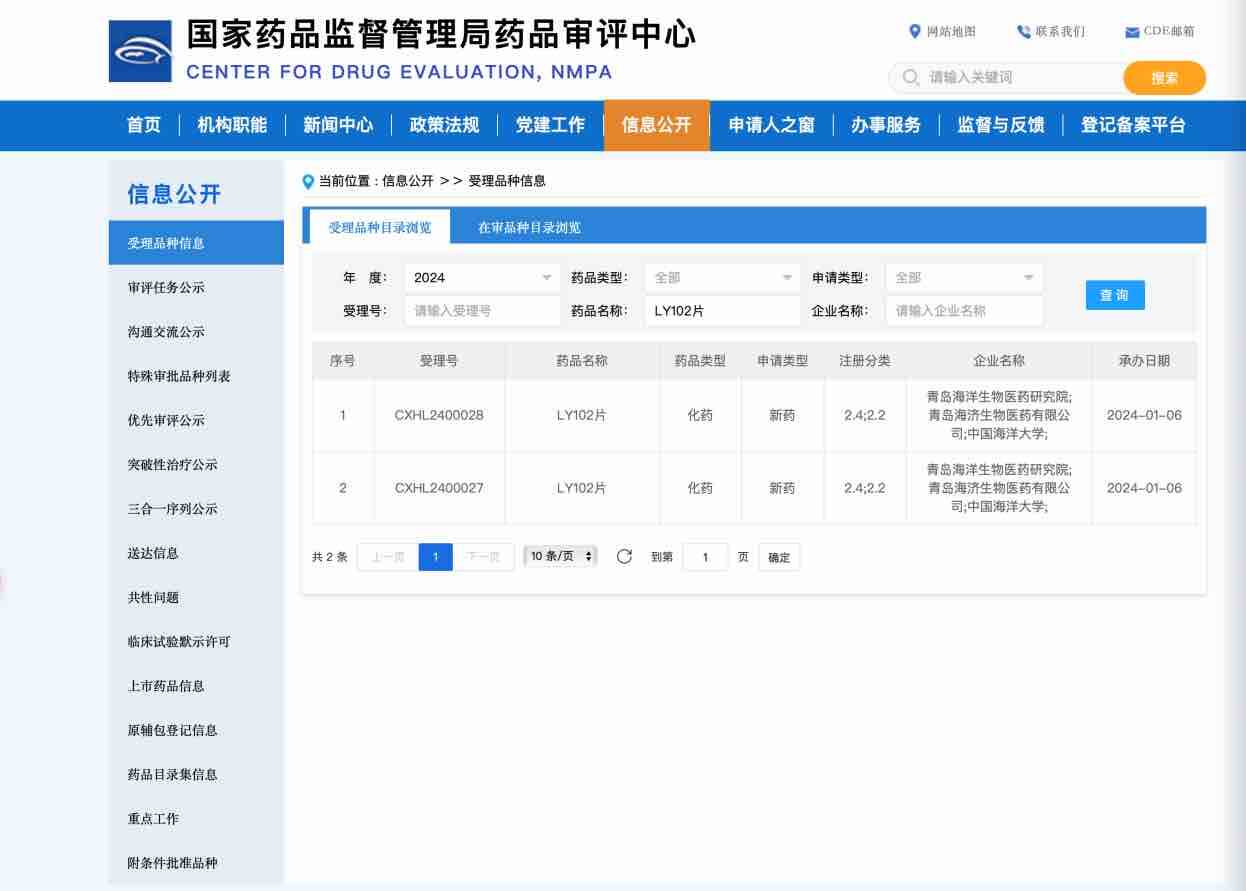
Task: Click the 网站地图 location pin icon
Action: [x=913, y=31]
